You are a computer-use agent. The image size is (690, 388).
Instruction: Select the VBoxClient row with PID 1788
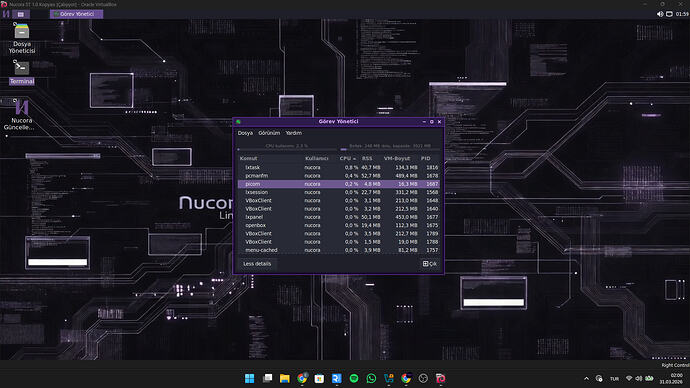[x=339, y=242]
